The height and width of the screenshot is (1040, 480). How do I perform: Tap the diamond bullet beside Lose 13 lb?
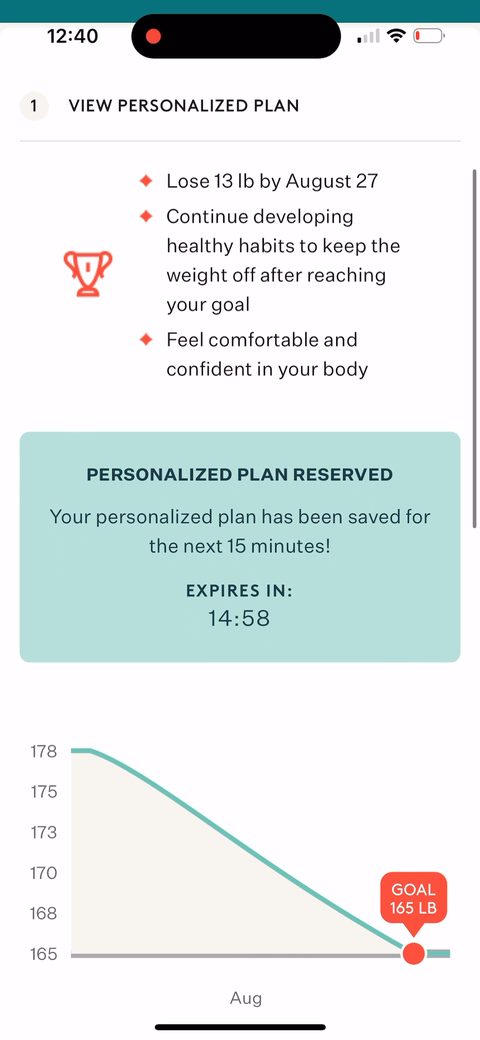coord(146,181)
